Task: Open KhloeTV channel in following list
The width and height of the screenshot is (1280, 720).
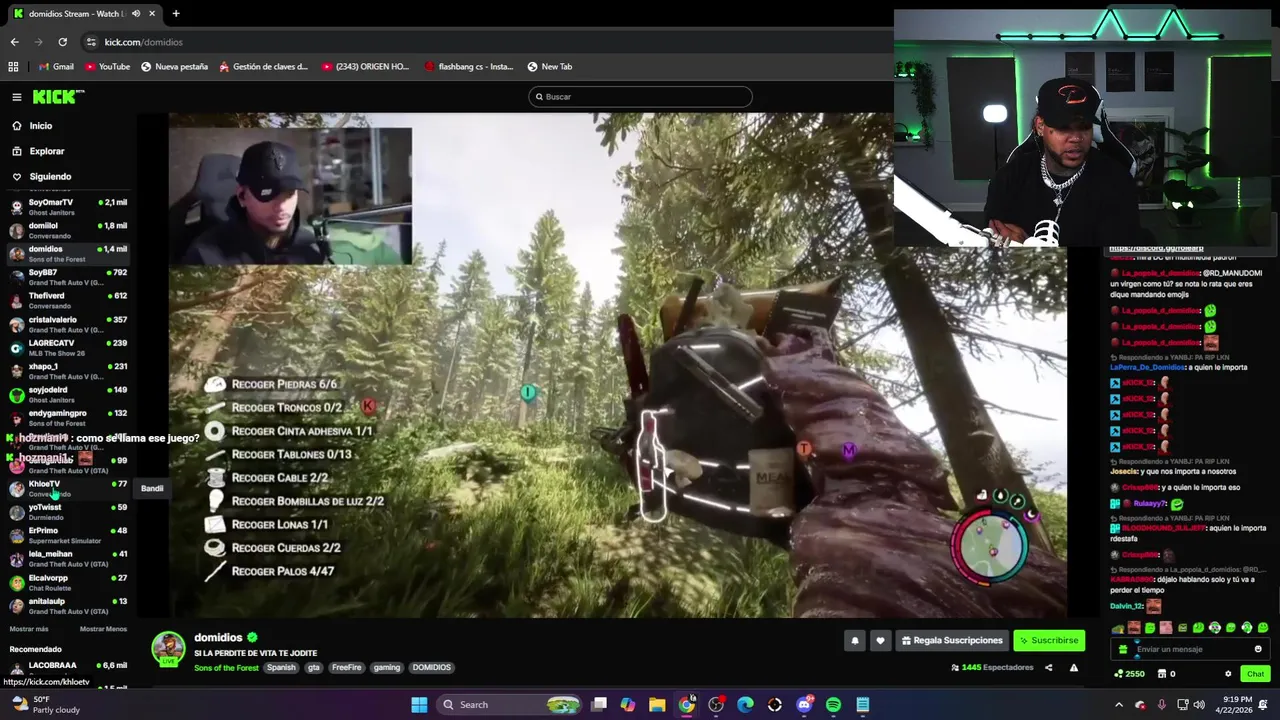Action: coord(68,488)
